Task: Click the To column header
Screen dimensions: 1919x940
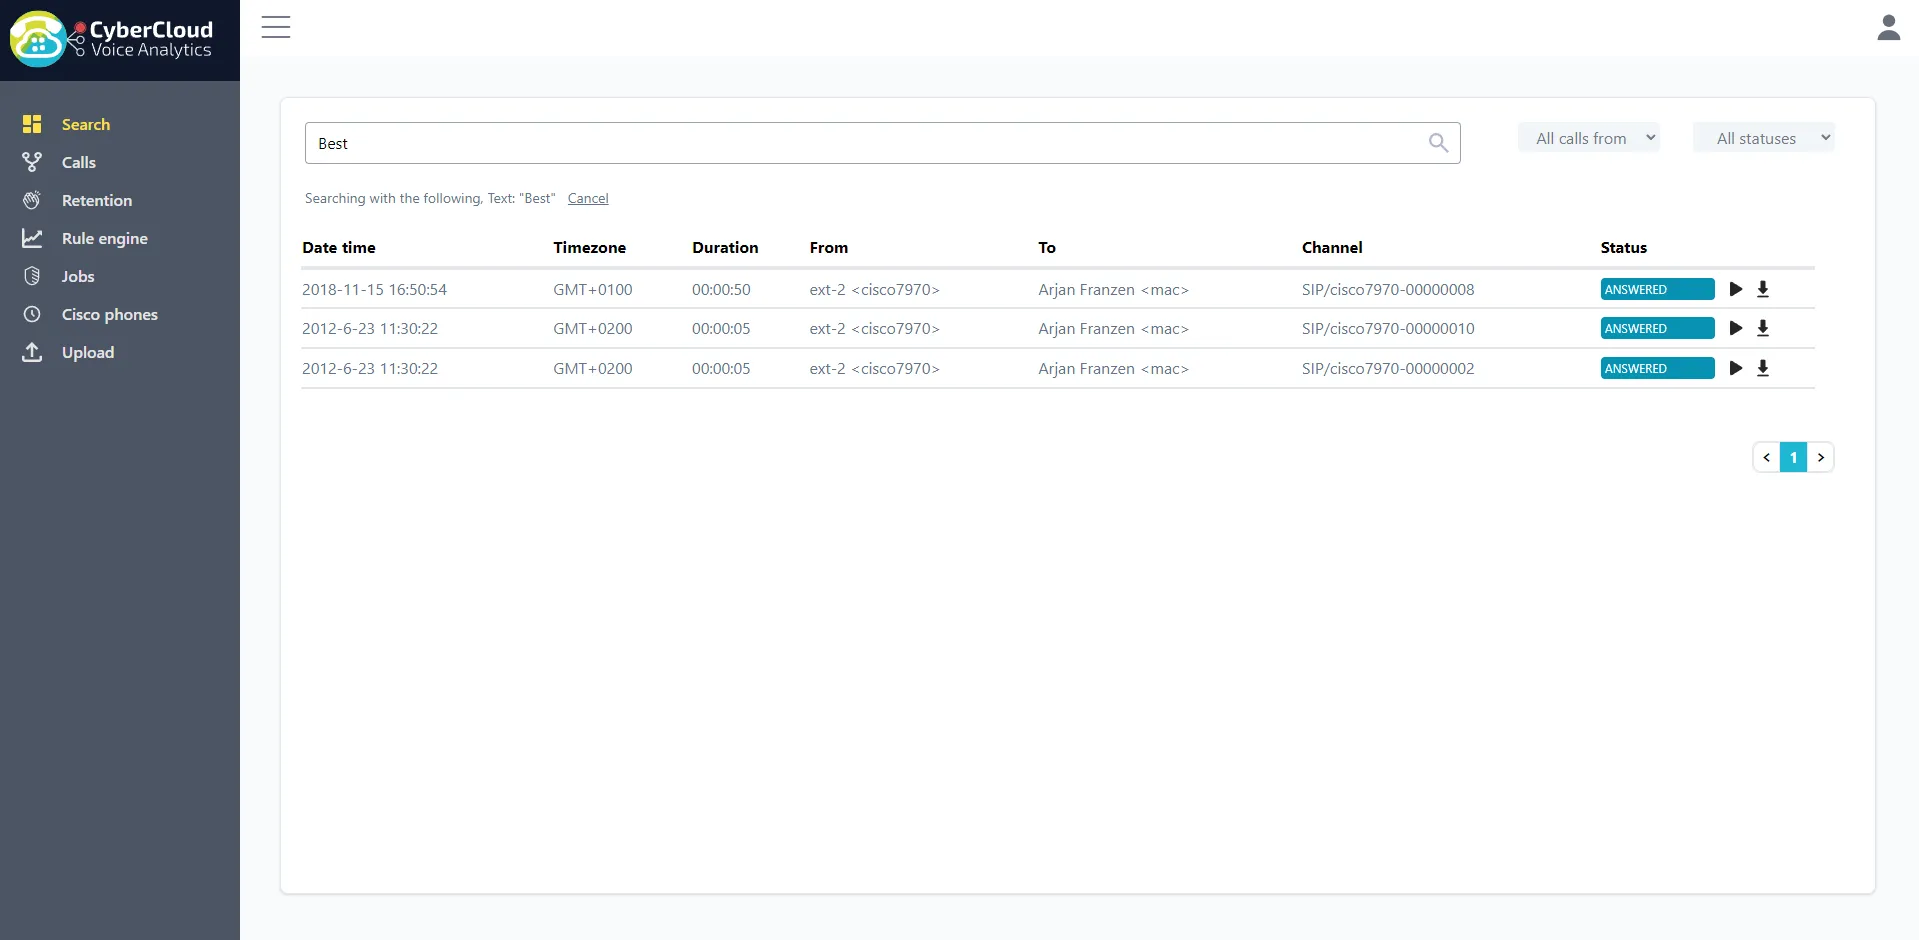Action: pos(1047,247)
